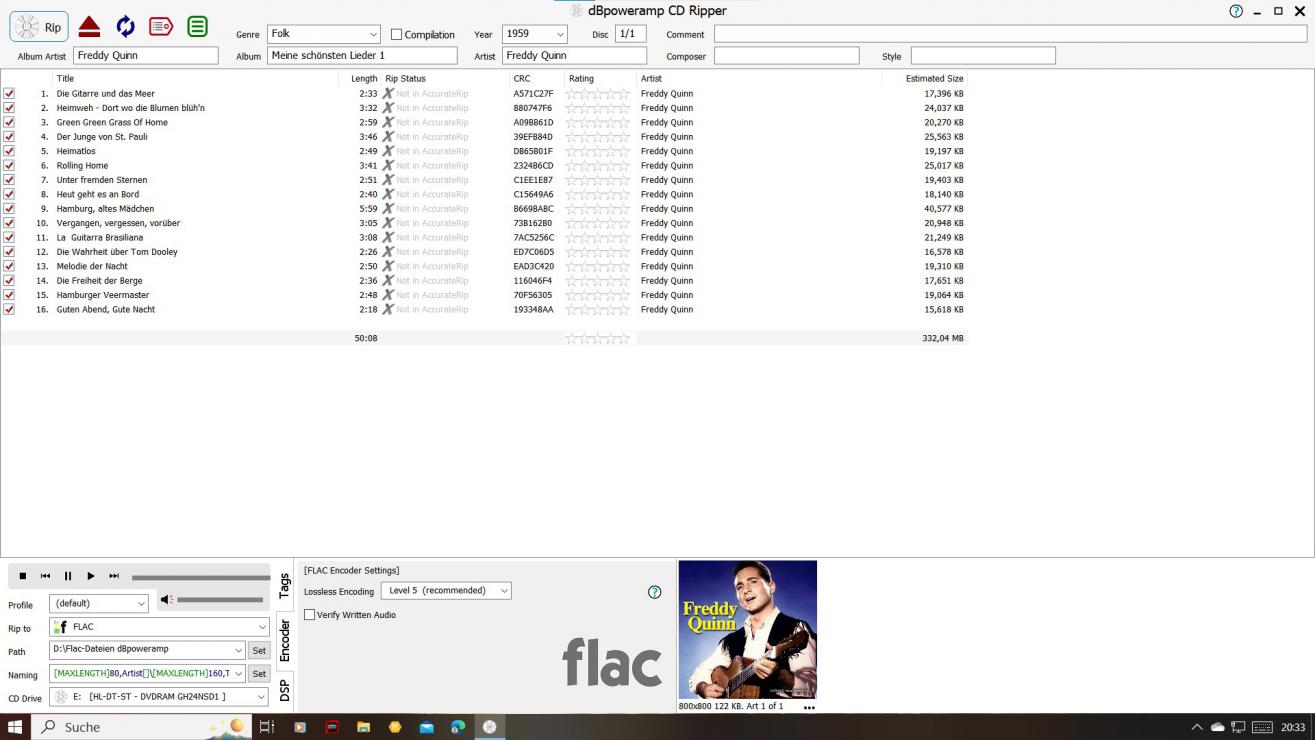This screenshot has height=740, width=1315.
Task: Expand the Genre dropdown showing Folk
Action: pos(373,35)
